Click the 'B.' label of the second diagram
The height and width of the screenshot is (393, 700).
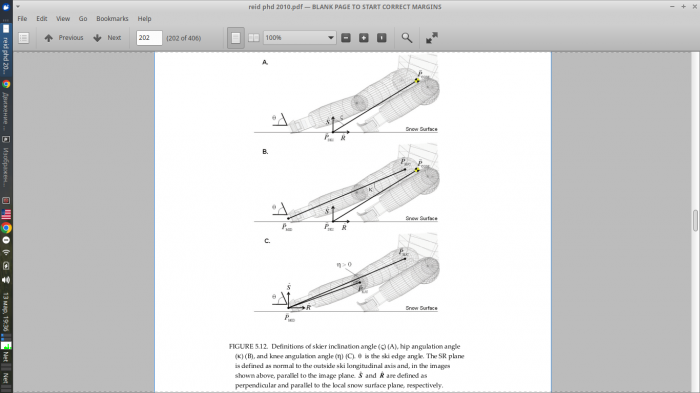coord(265,152)
